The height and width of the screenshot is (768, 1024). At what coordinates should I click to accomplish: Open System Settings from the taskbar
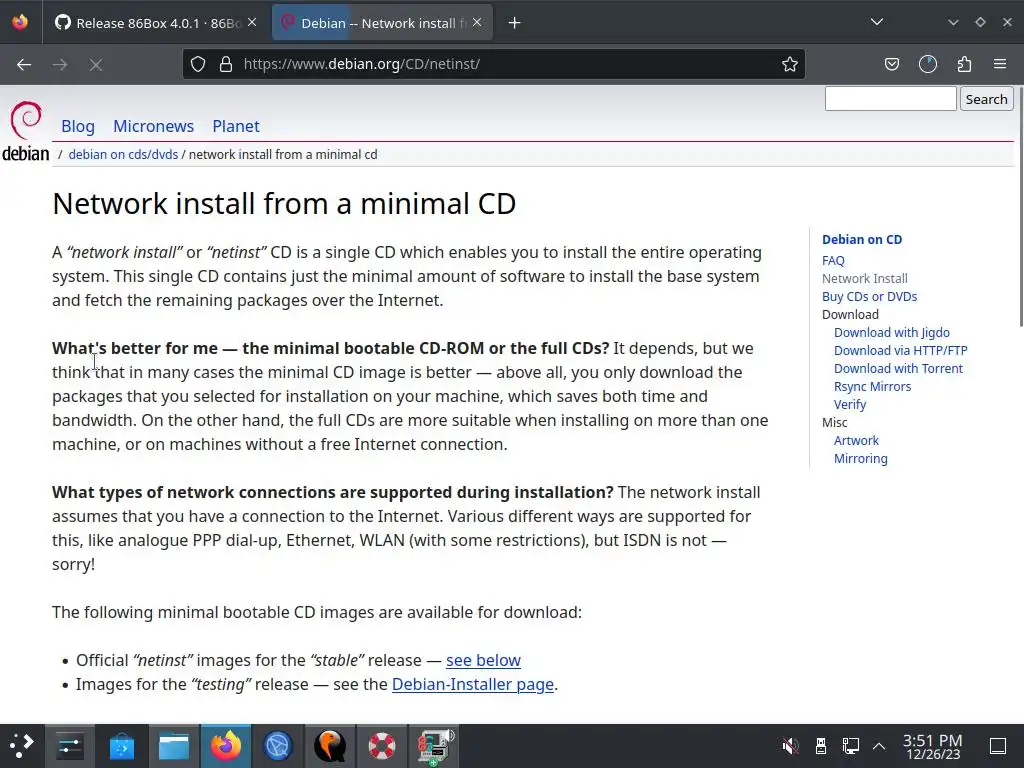[69, 745]
